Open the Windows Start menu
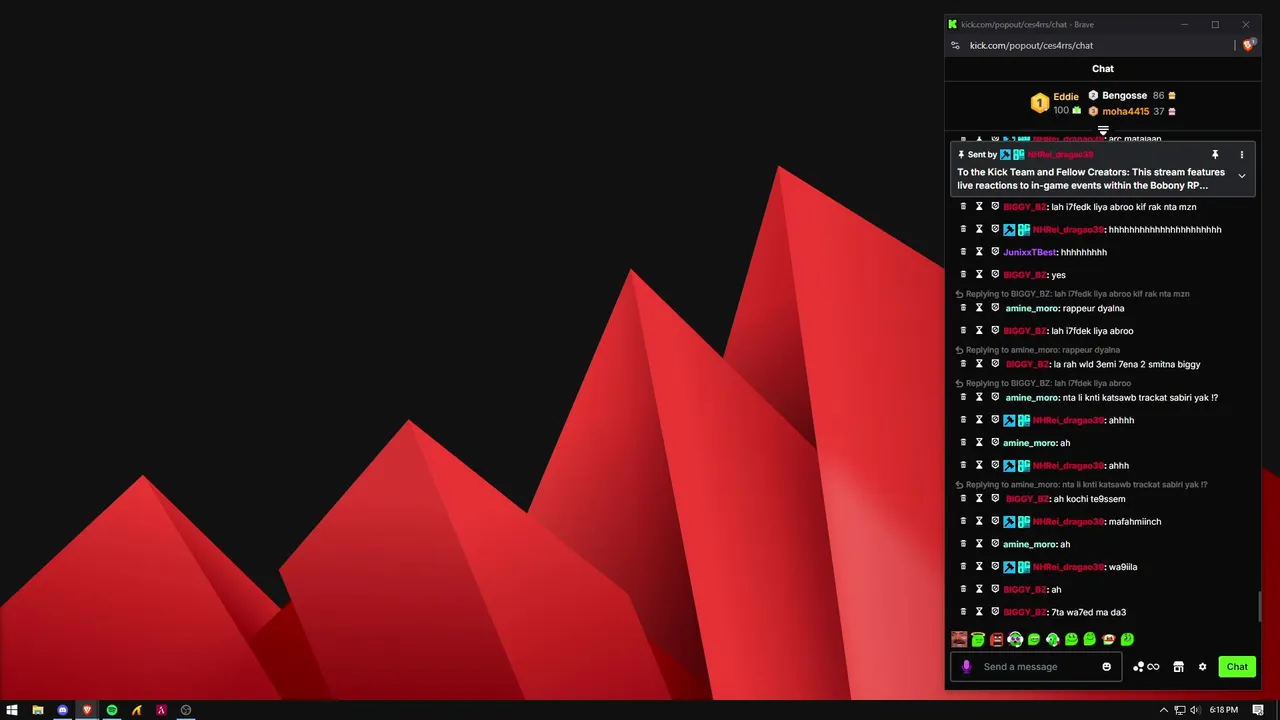The width and height of the screenshot is (1280, 720). click(12, 710)
